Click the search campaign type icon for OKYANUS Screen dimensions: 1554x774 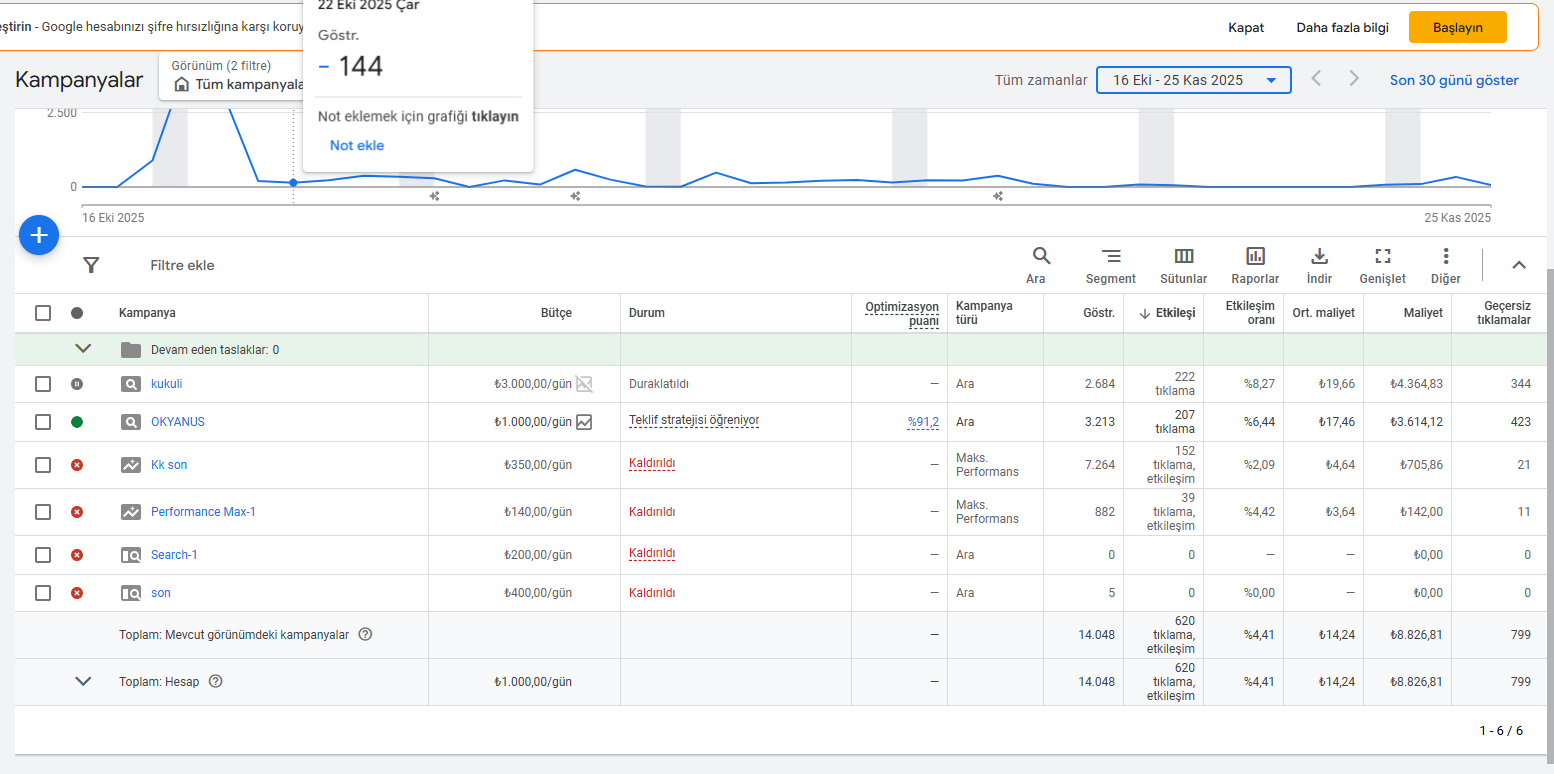click(131, 422)
